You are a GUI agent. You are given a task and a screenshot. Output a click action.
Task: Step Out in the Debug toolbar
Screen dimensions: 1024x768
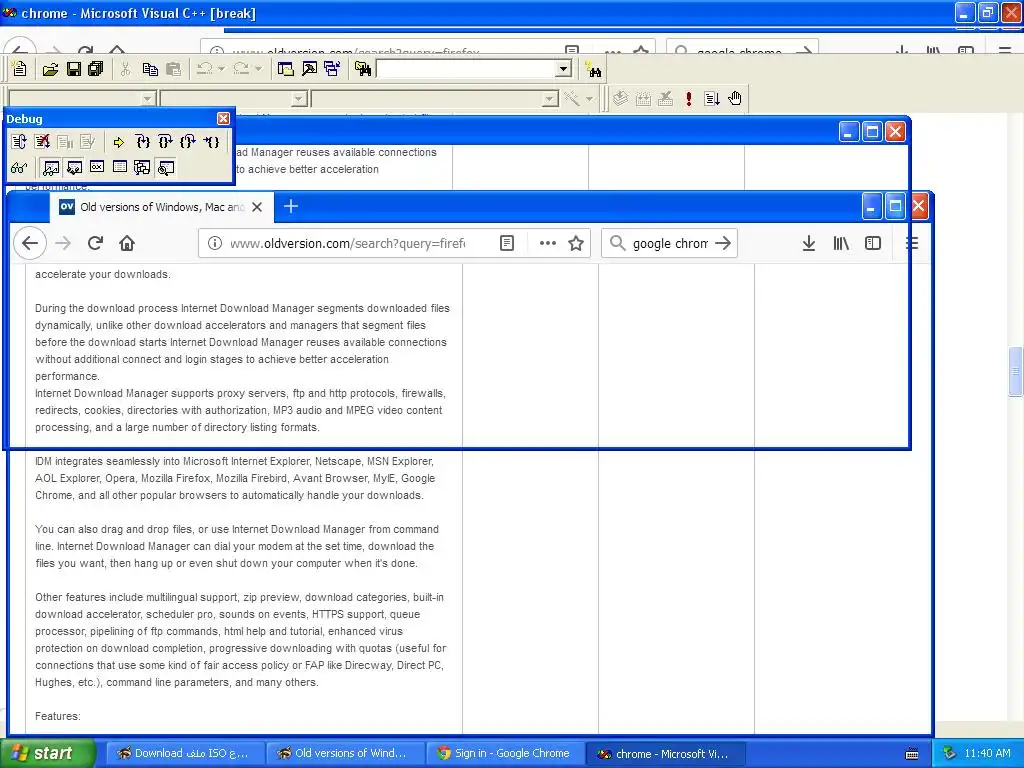[x=188, y=142]
